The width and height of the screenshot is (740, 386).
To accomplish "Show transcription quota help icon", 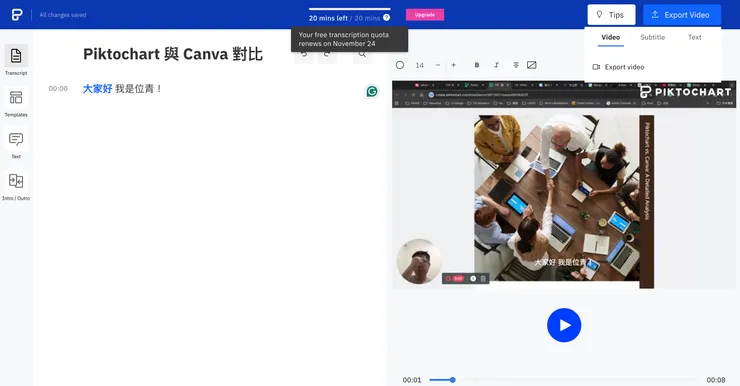I will (x=387, y=17).
